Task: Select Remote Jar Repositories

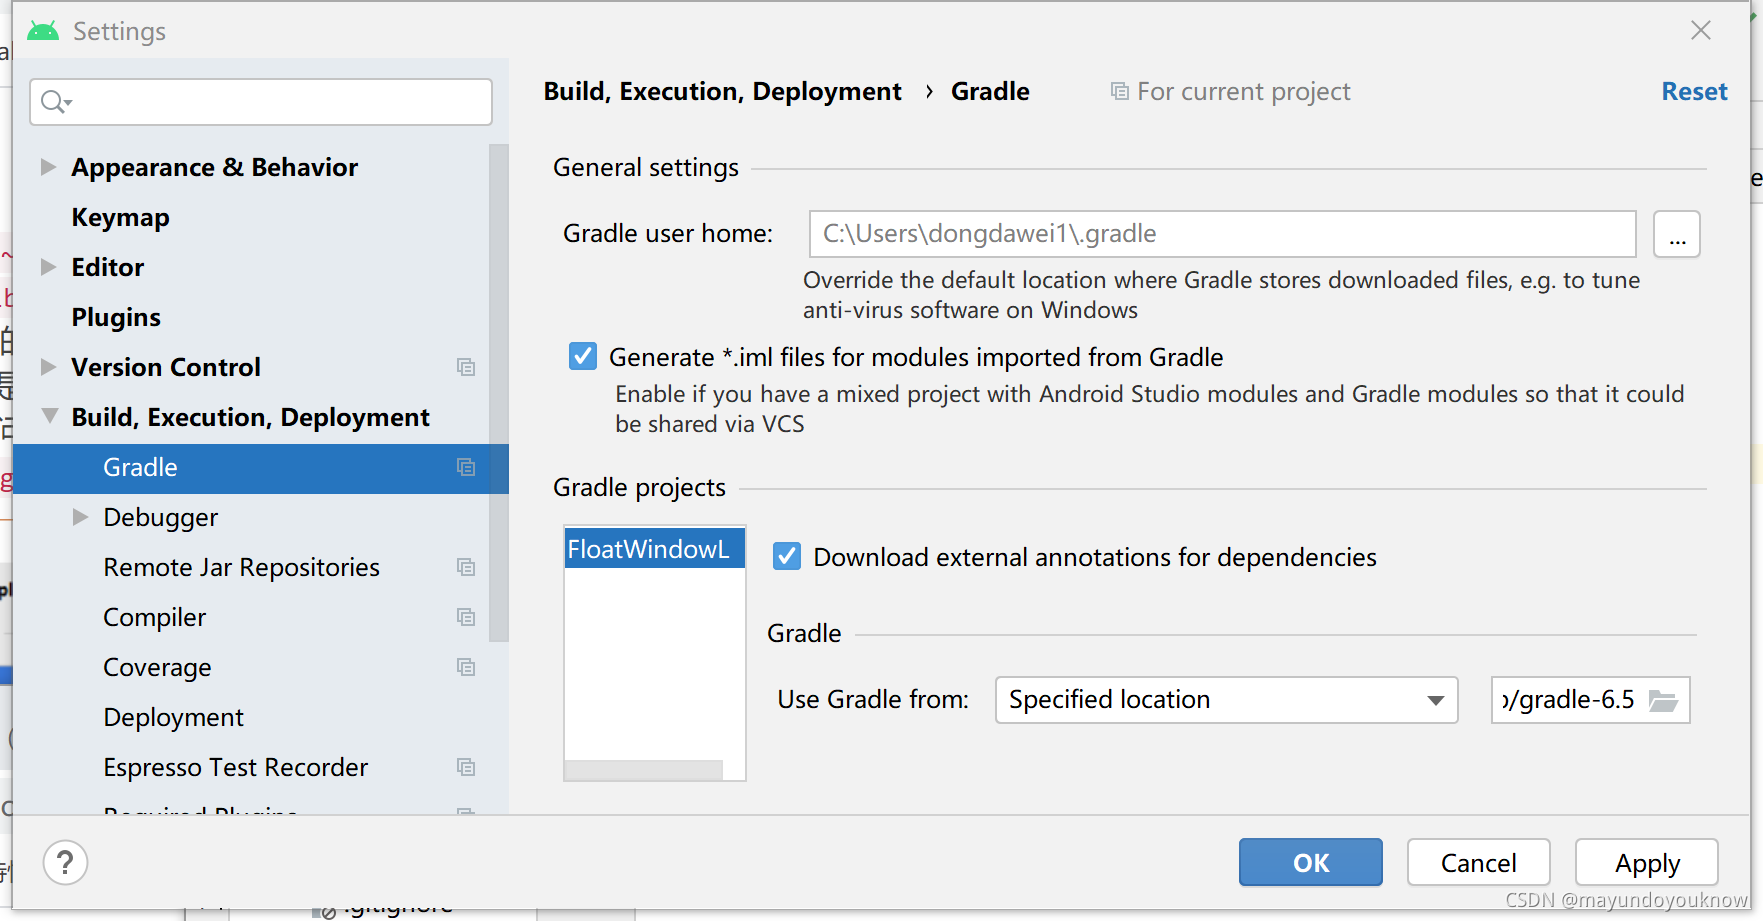Action: 241,567
